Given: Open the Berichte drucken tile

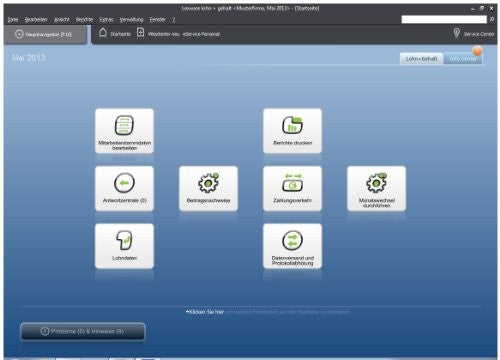Looking at the screenshot, I should 292,131.
